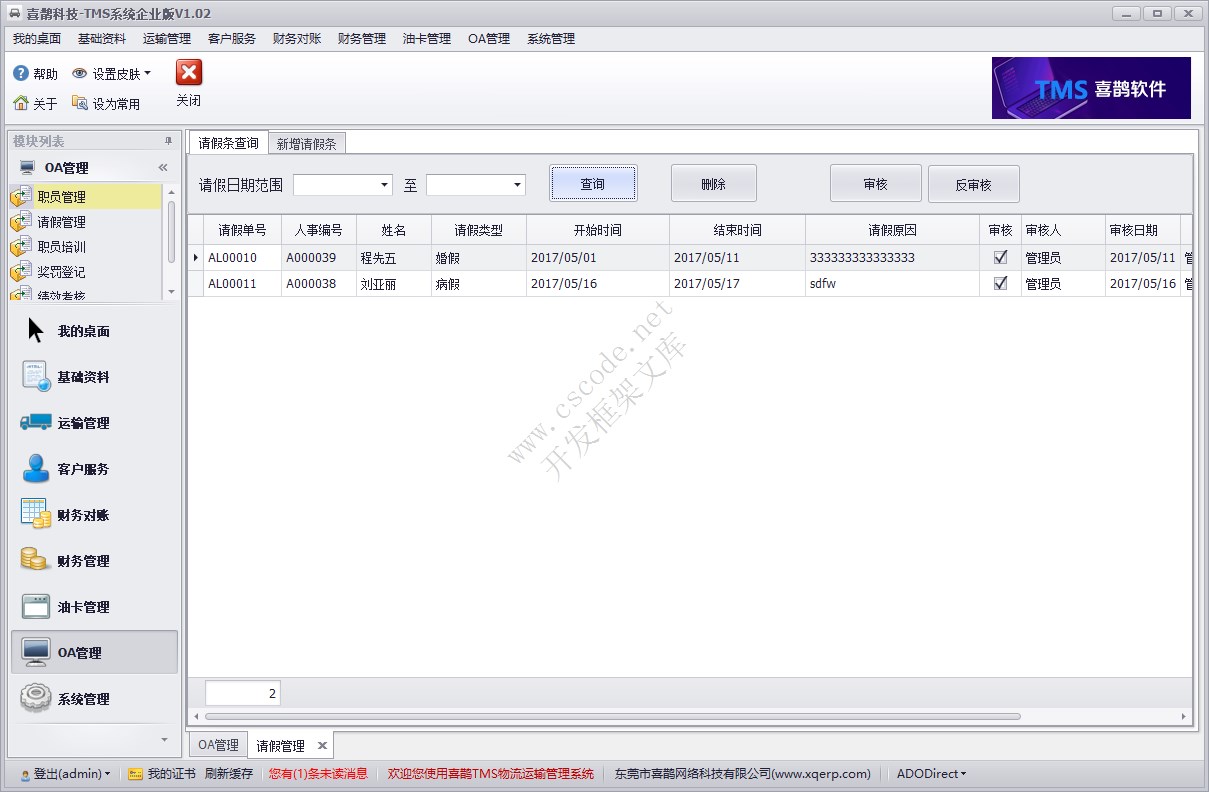This screenshot has width=1209, height=792.
Task: Open 客户服务 person icon in sidebar
Action: pyautogui.click(x=36, y=468)
